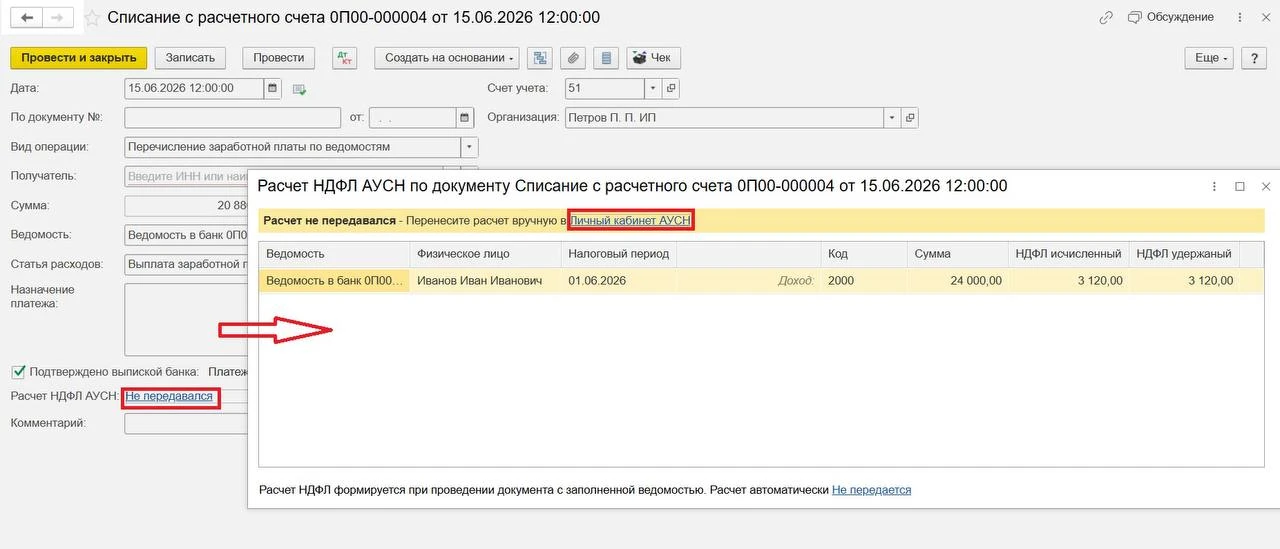Open the calendar picker for Дата field
The height and width of the screenshot is (549, 1280).
(x=273, y=88)
